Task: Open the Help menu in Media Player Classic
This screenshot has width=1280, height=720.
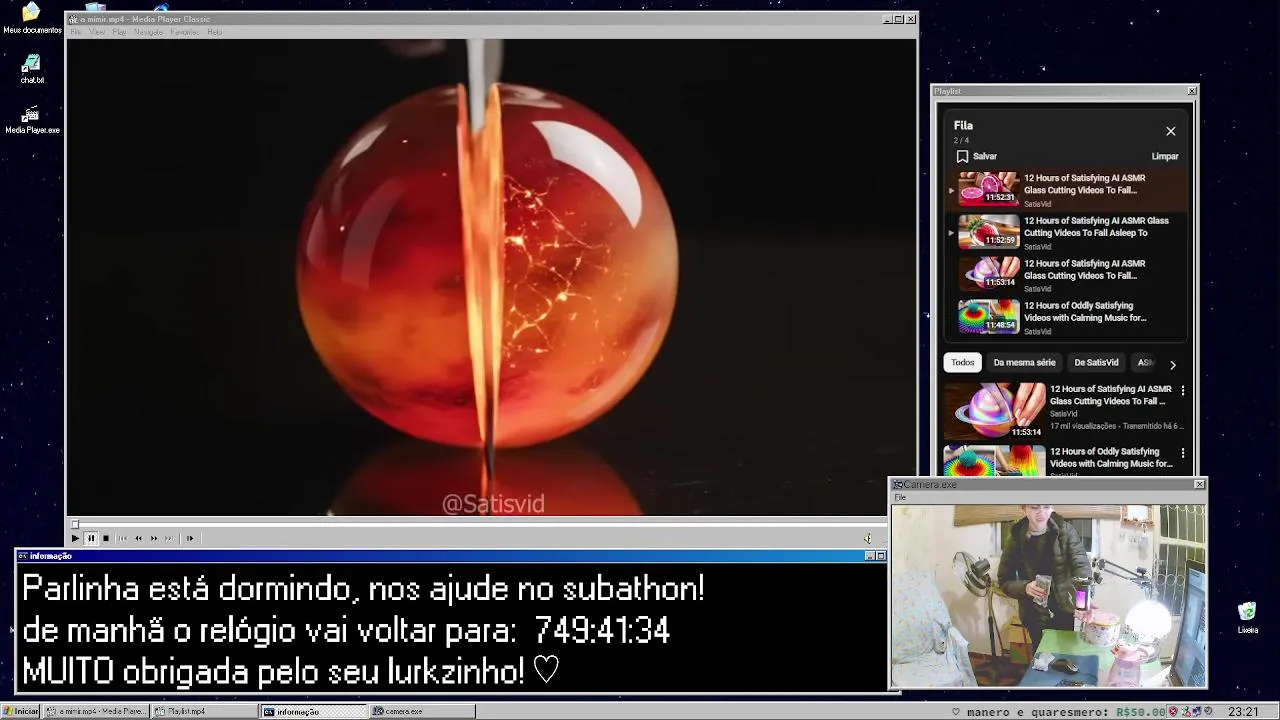Action: (x=214, y=32)
